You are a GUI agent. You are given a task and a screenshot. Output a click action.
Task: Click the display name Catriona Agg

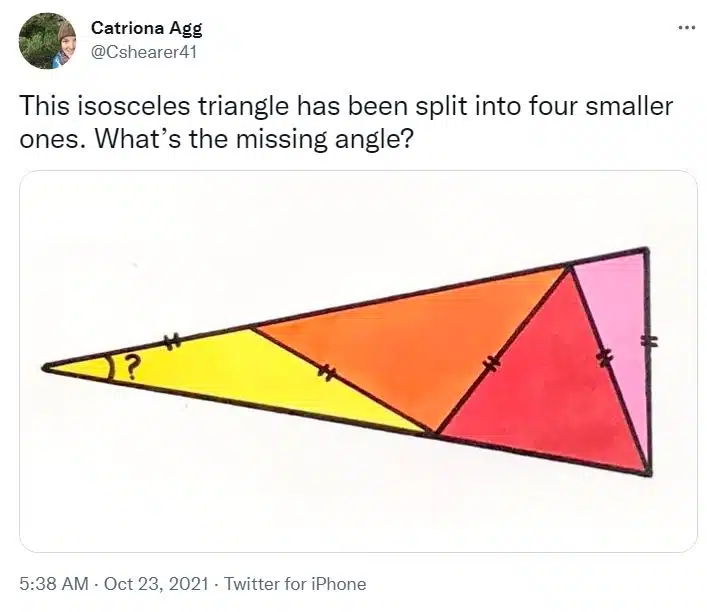(x=147, y=28)
